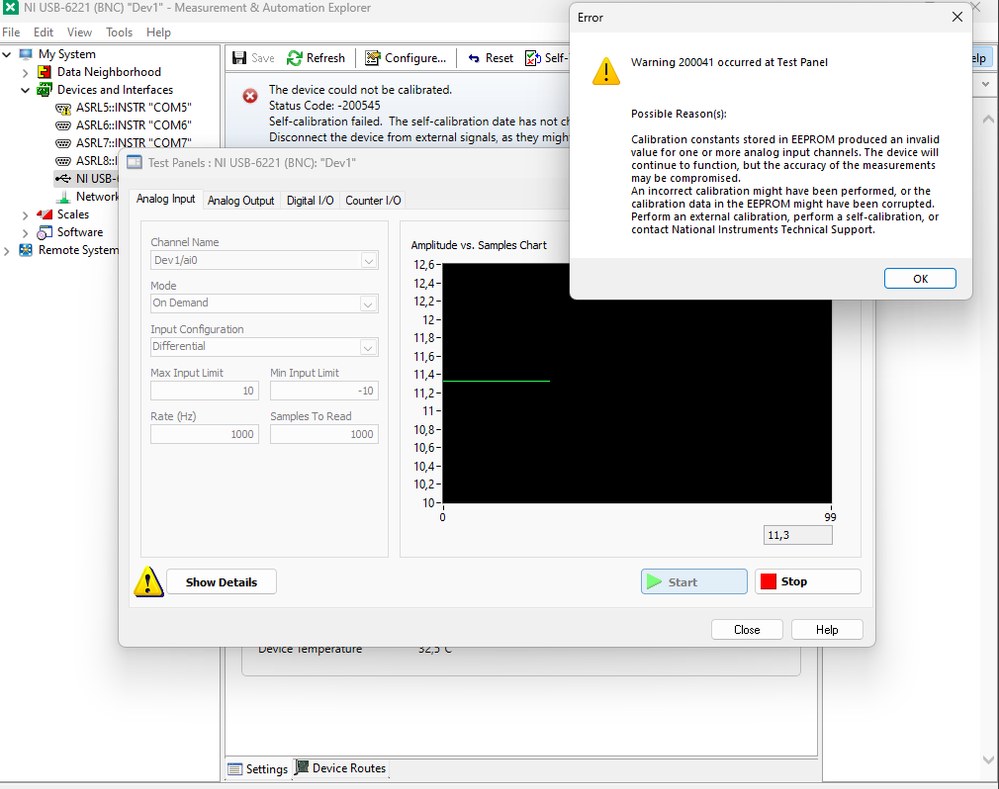Click the Samples To Read field

coord(324,434)
